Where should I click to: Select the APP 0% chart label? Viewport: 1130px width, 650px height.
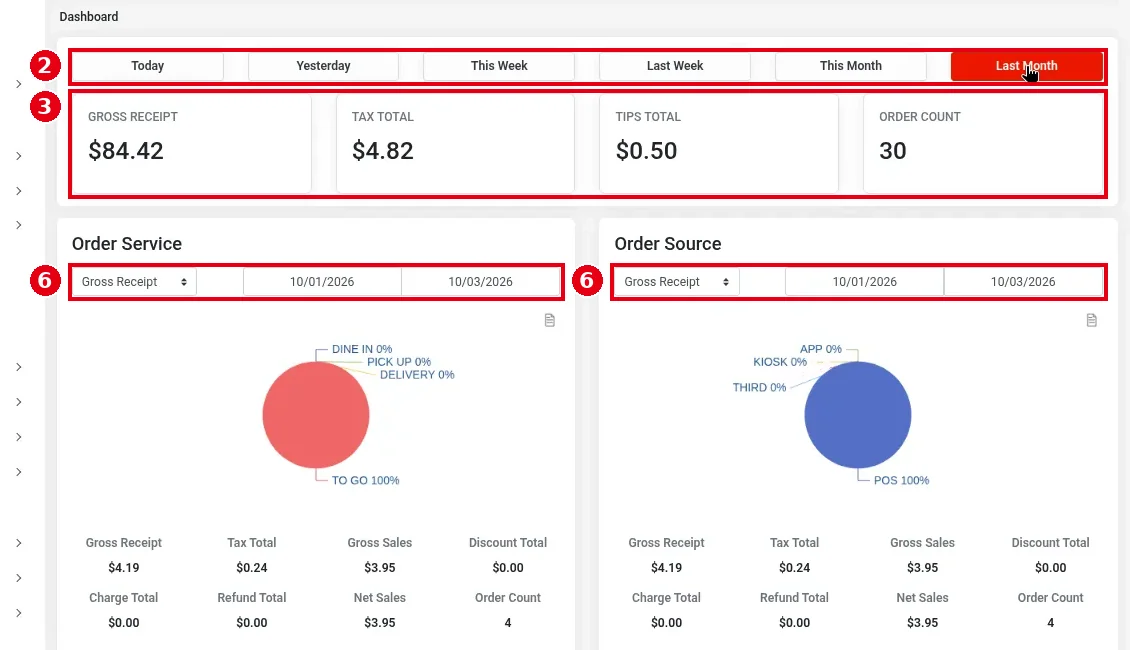coord(821,349)
